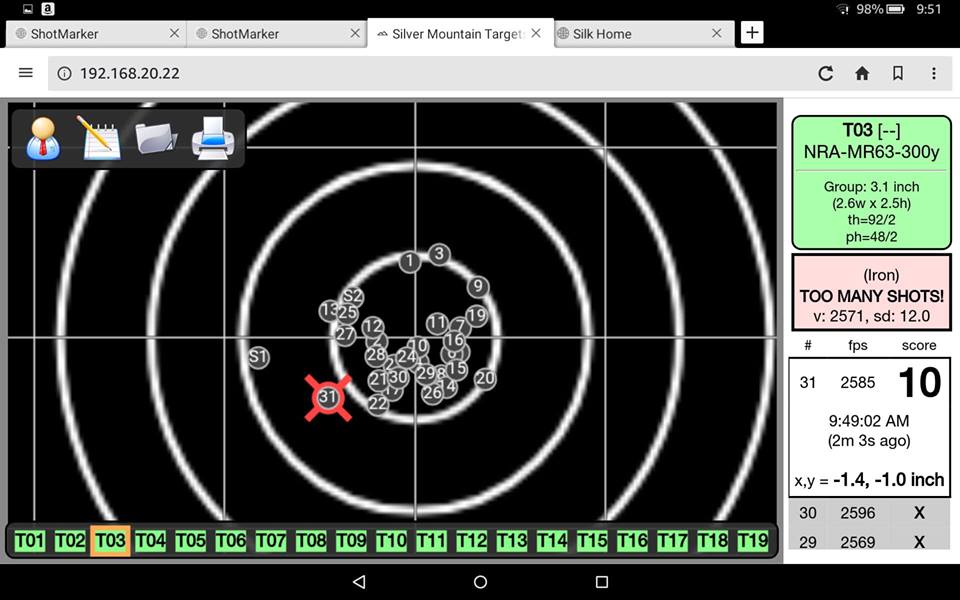The image size is (960, 600).
Task: Select target T18
Action: pyautogui.click(x=713, y=541)
